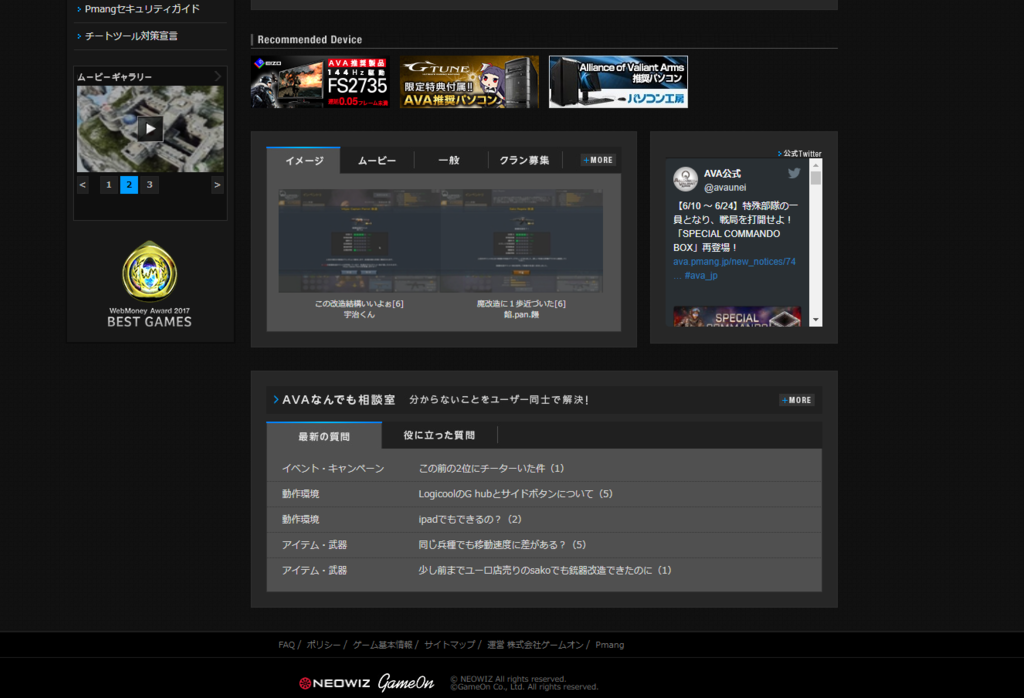Viewport: 1024px width, 698px height.
Task: Go to movie gallery page 1
Action: point(108,185)
